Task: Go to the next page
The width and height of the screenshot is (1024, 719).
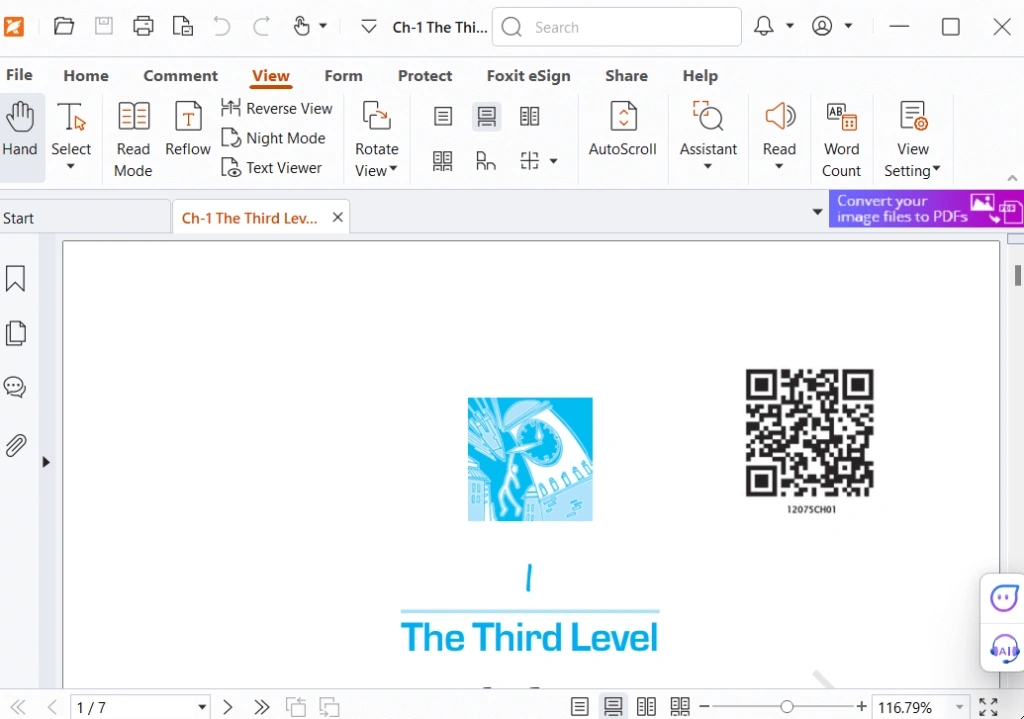Action: pyautogui.click(x=227, y=707)
